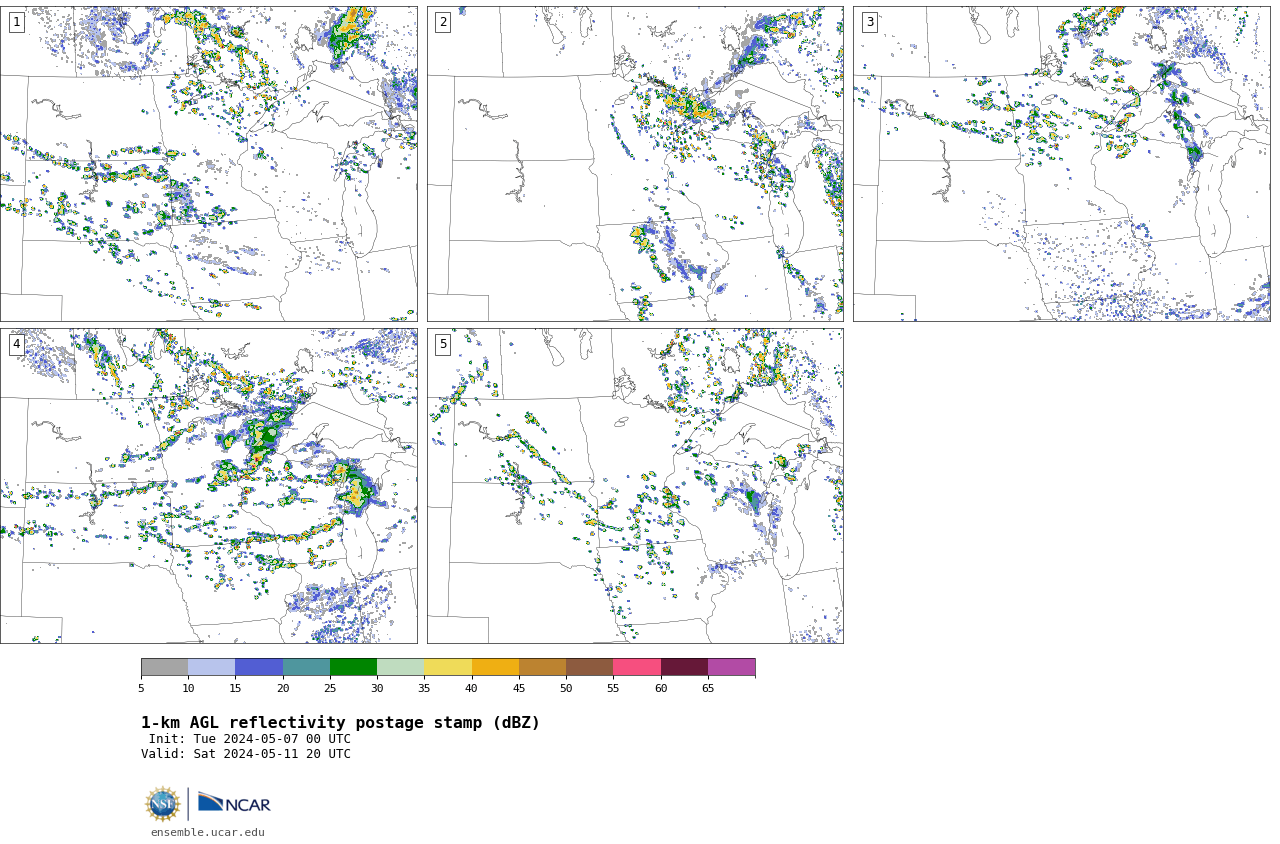Click the pale green 30-35 dBZ swatch
The height and width of the screenshot is (844, 1280).
[x=400, y=667]
